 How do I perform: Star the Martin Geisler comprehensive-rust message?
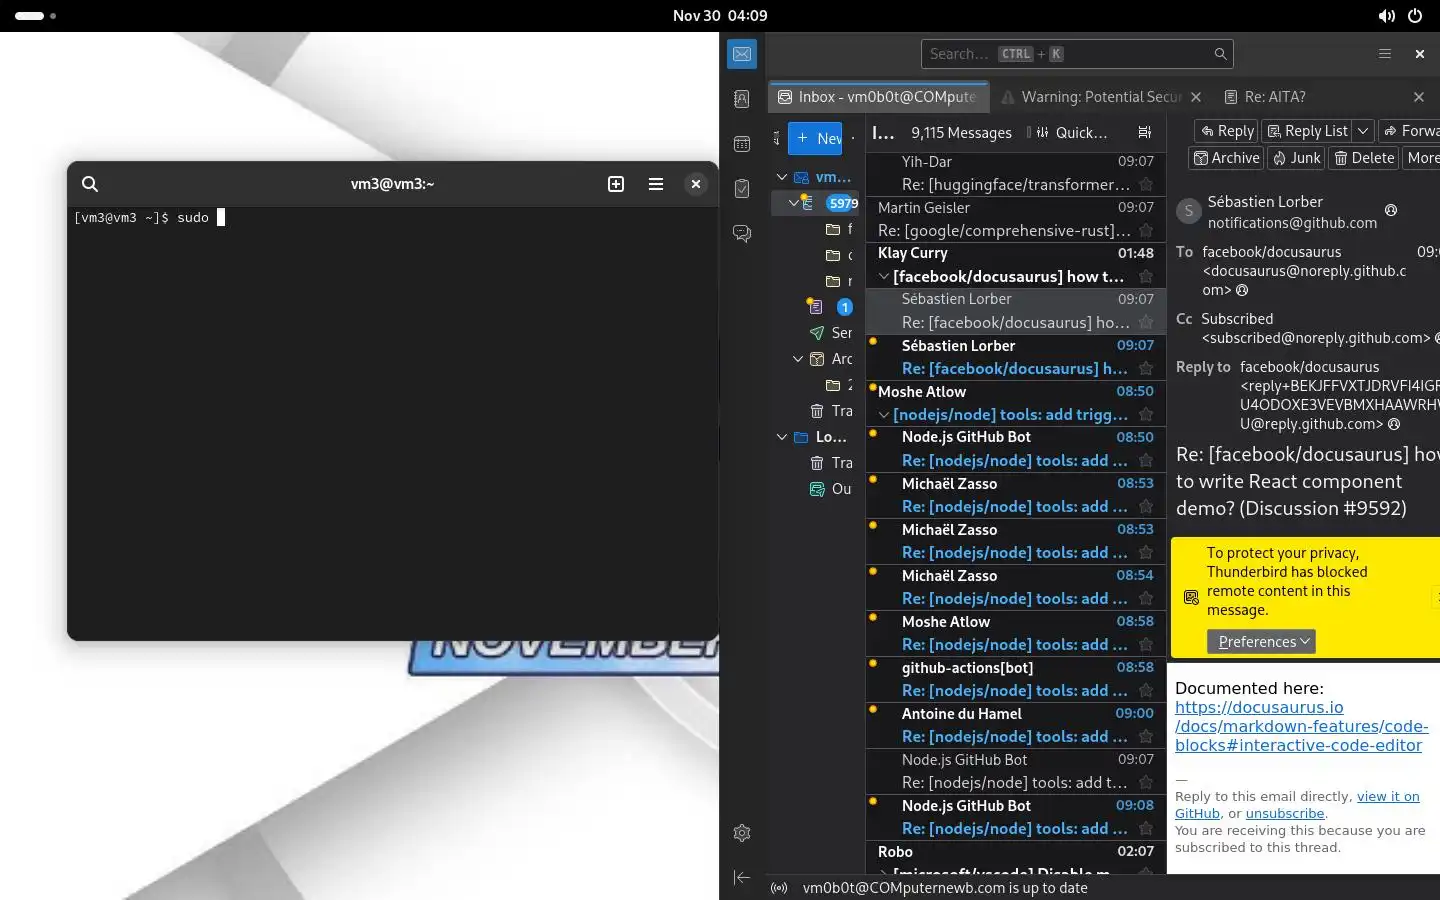1146,230
